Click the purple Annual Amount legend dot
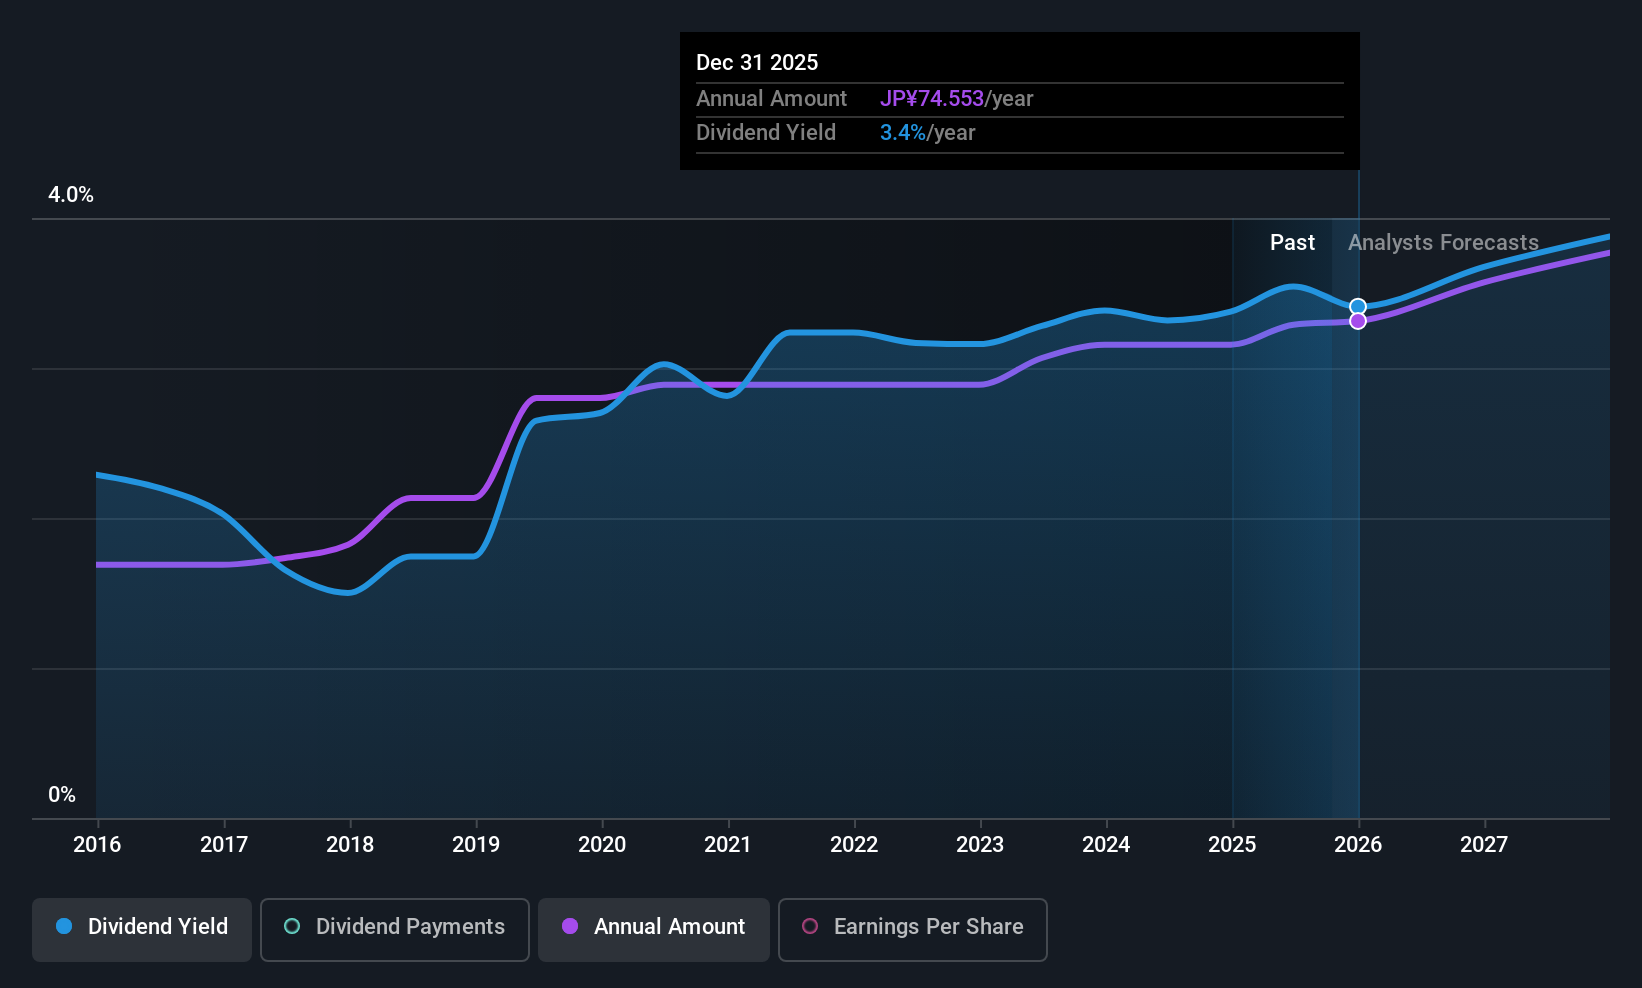 (570, 926)
